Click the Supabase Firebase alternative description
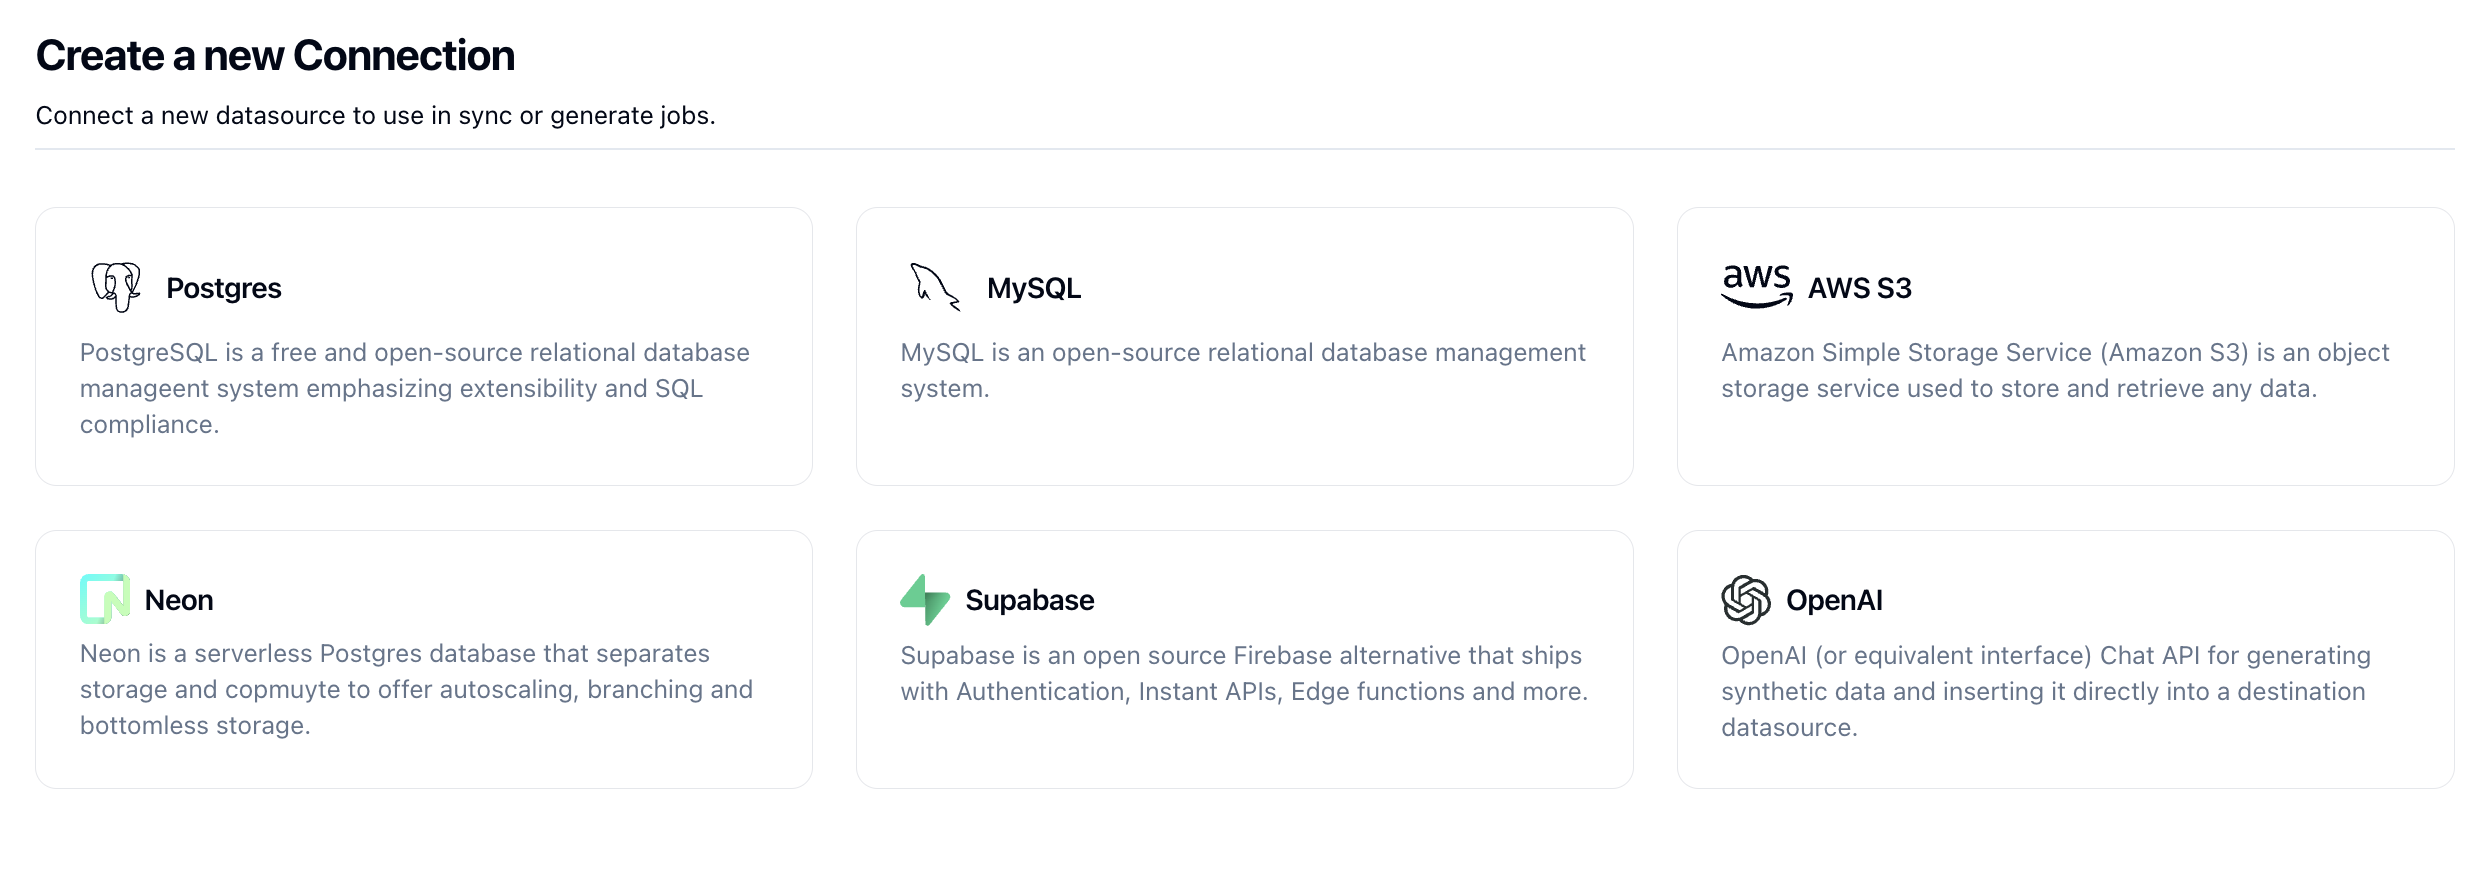 [x=1244, y=674]
